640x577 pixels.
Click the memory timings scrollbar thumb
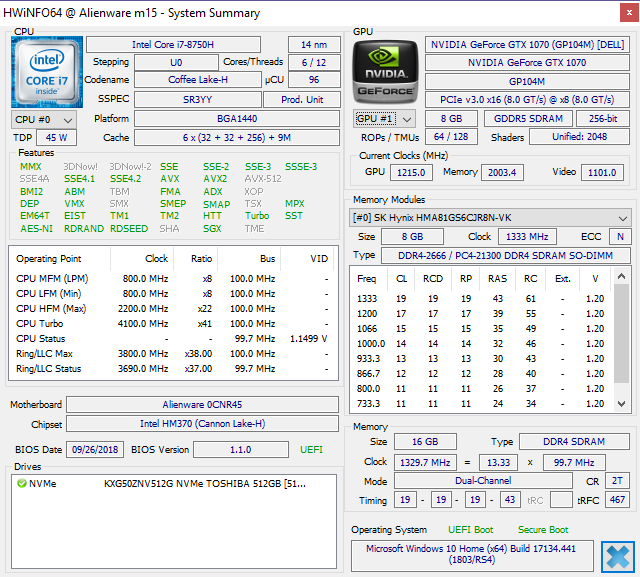click(621, 333)
